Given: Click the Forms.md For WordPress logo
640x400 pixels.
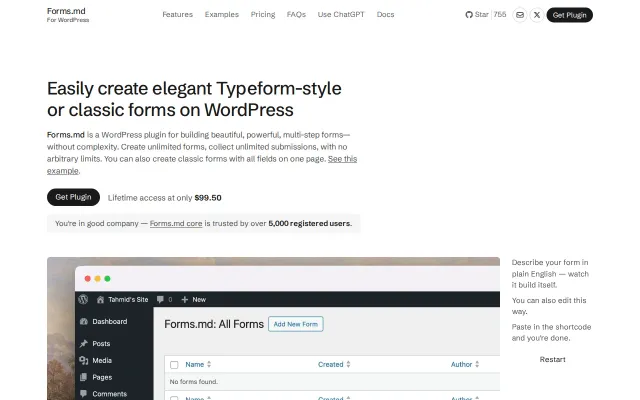Looking at the screenshot, I should (68, 15).
